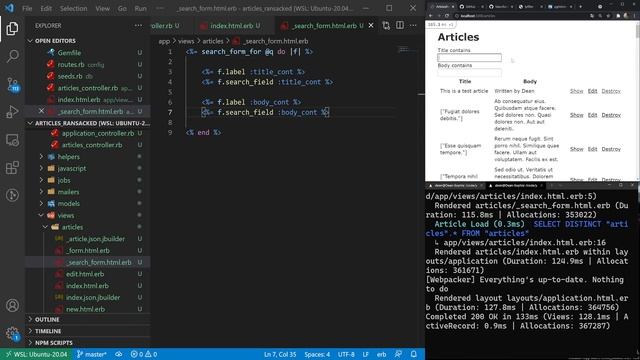Expand the mailers folder
The height and width of the screenshot is (360, 640).
(68, 192)
